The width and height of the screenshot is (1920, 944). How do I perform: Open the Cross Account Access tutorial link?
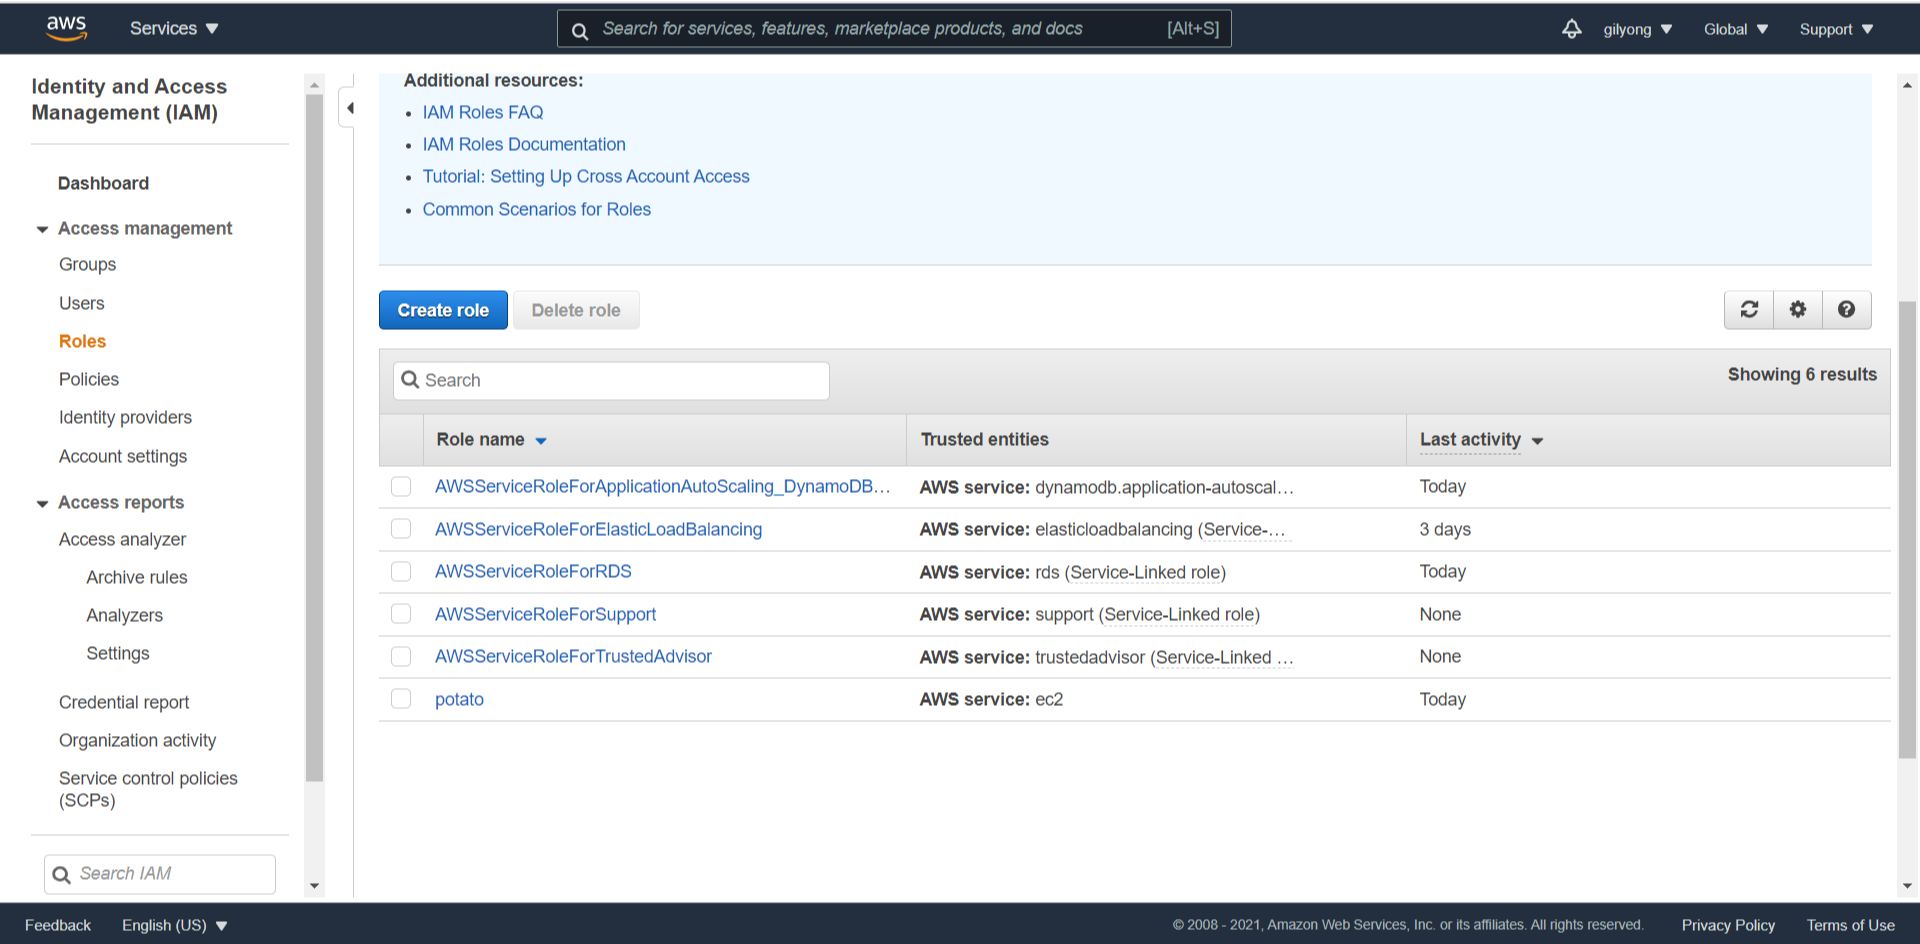click(x=586, y=176)
